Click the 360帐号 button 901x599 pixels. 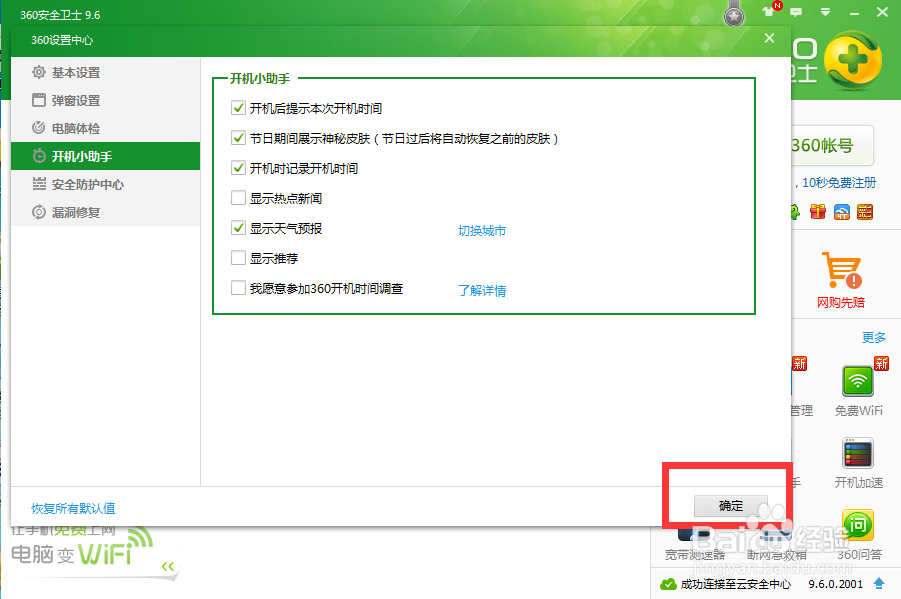coord(832,145)
